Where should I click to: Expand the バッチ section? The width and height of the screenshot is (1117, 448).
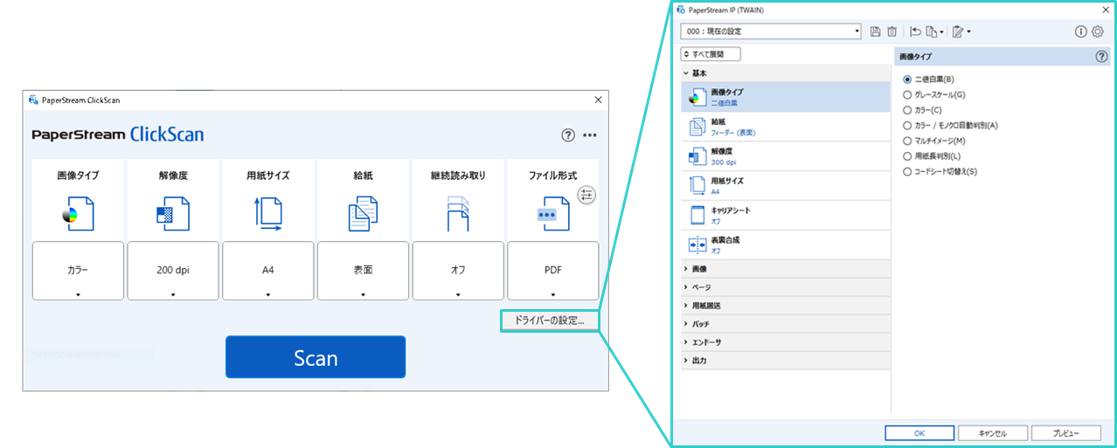(786, 324)
